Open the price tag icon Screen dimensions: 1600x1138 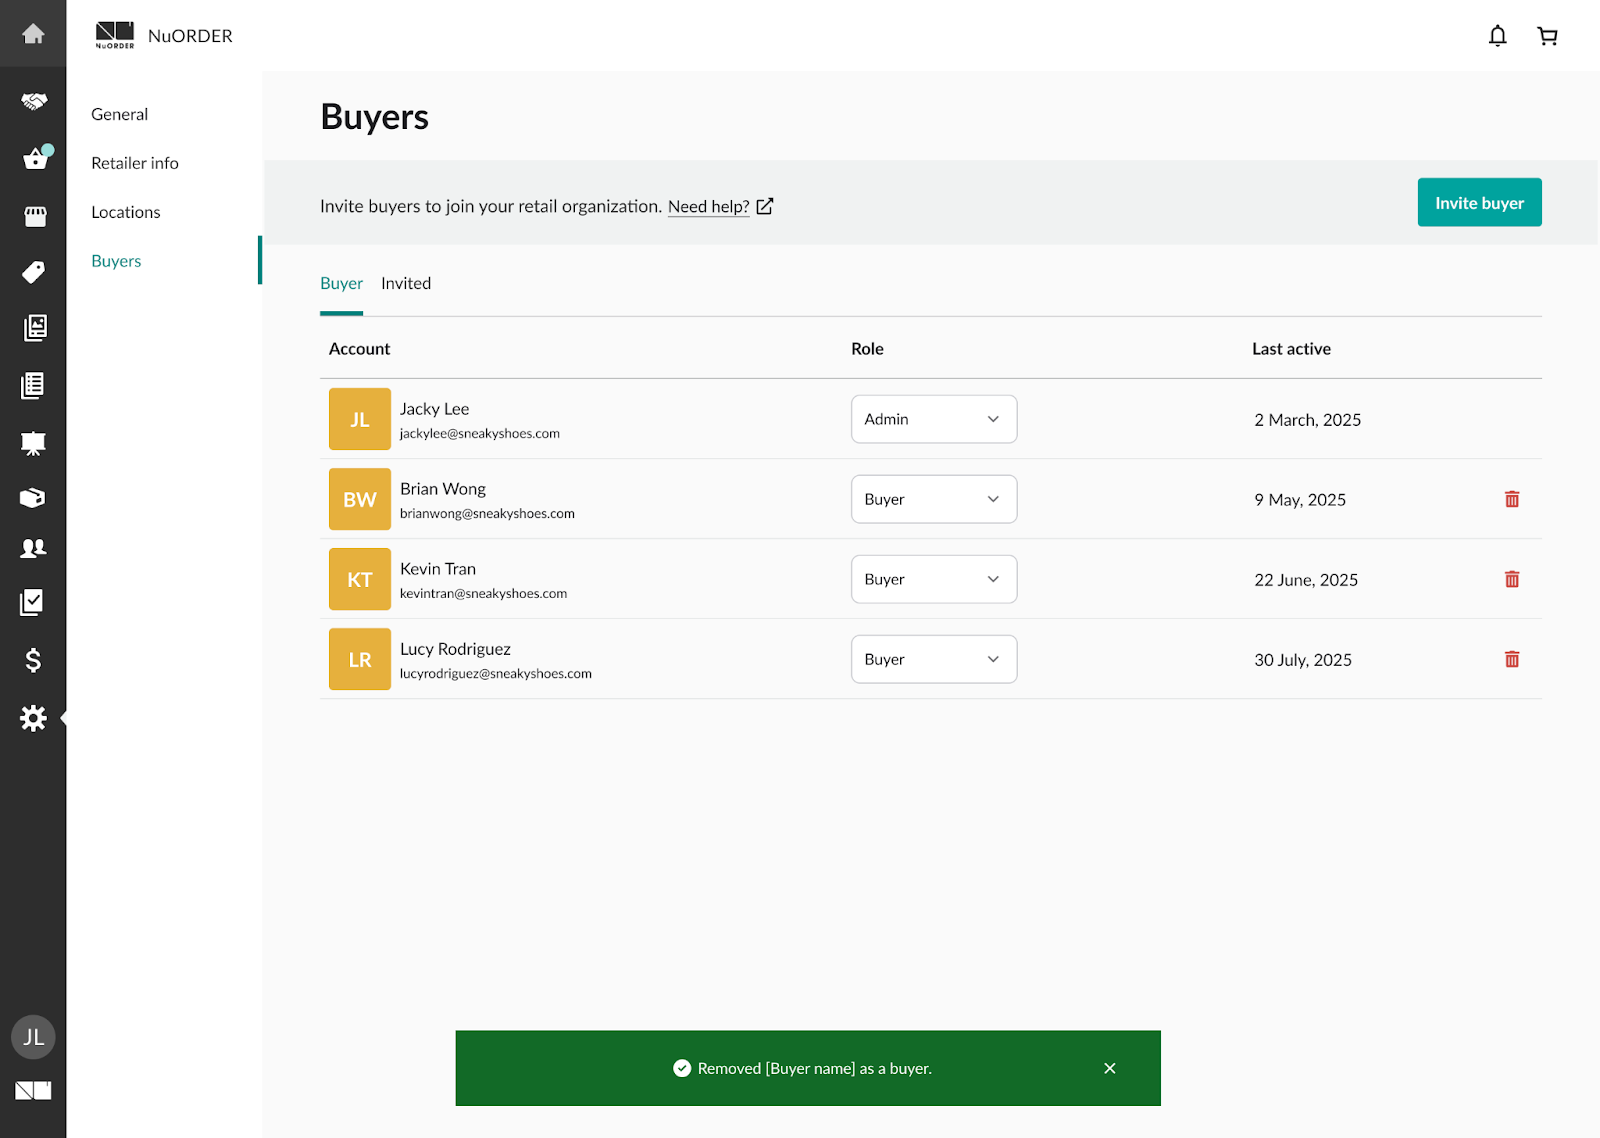pos(33,272)
